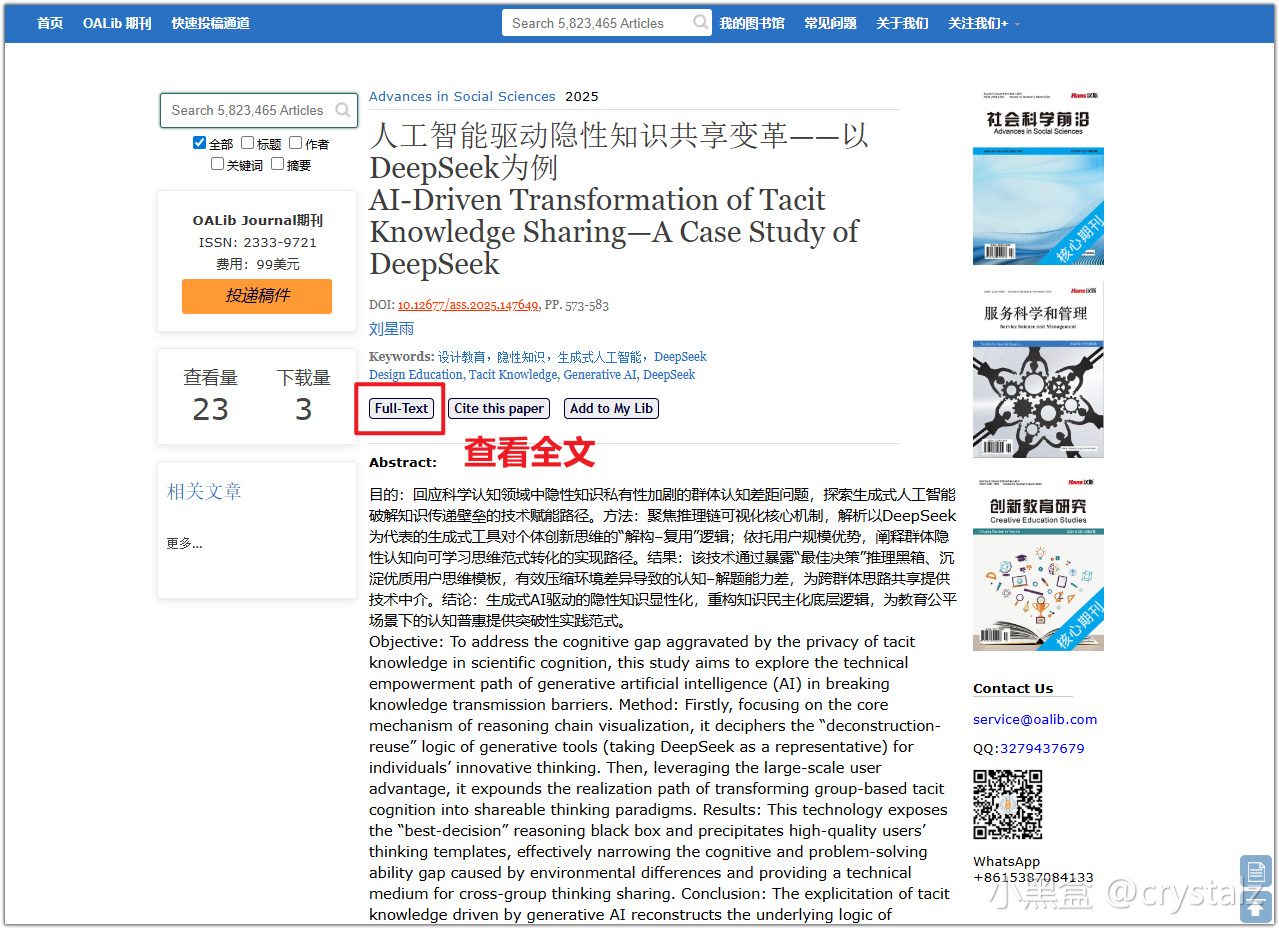The image size is (1279, 929).
Task: Click keyword link Design Education
Action: 414,375
